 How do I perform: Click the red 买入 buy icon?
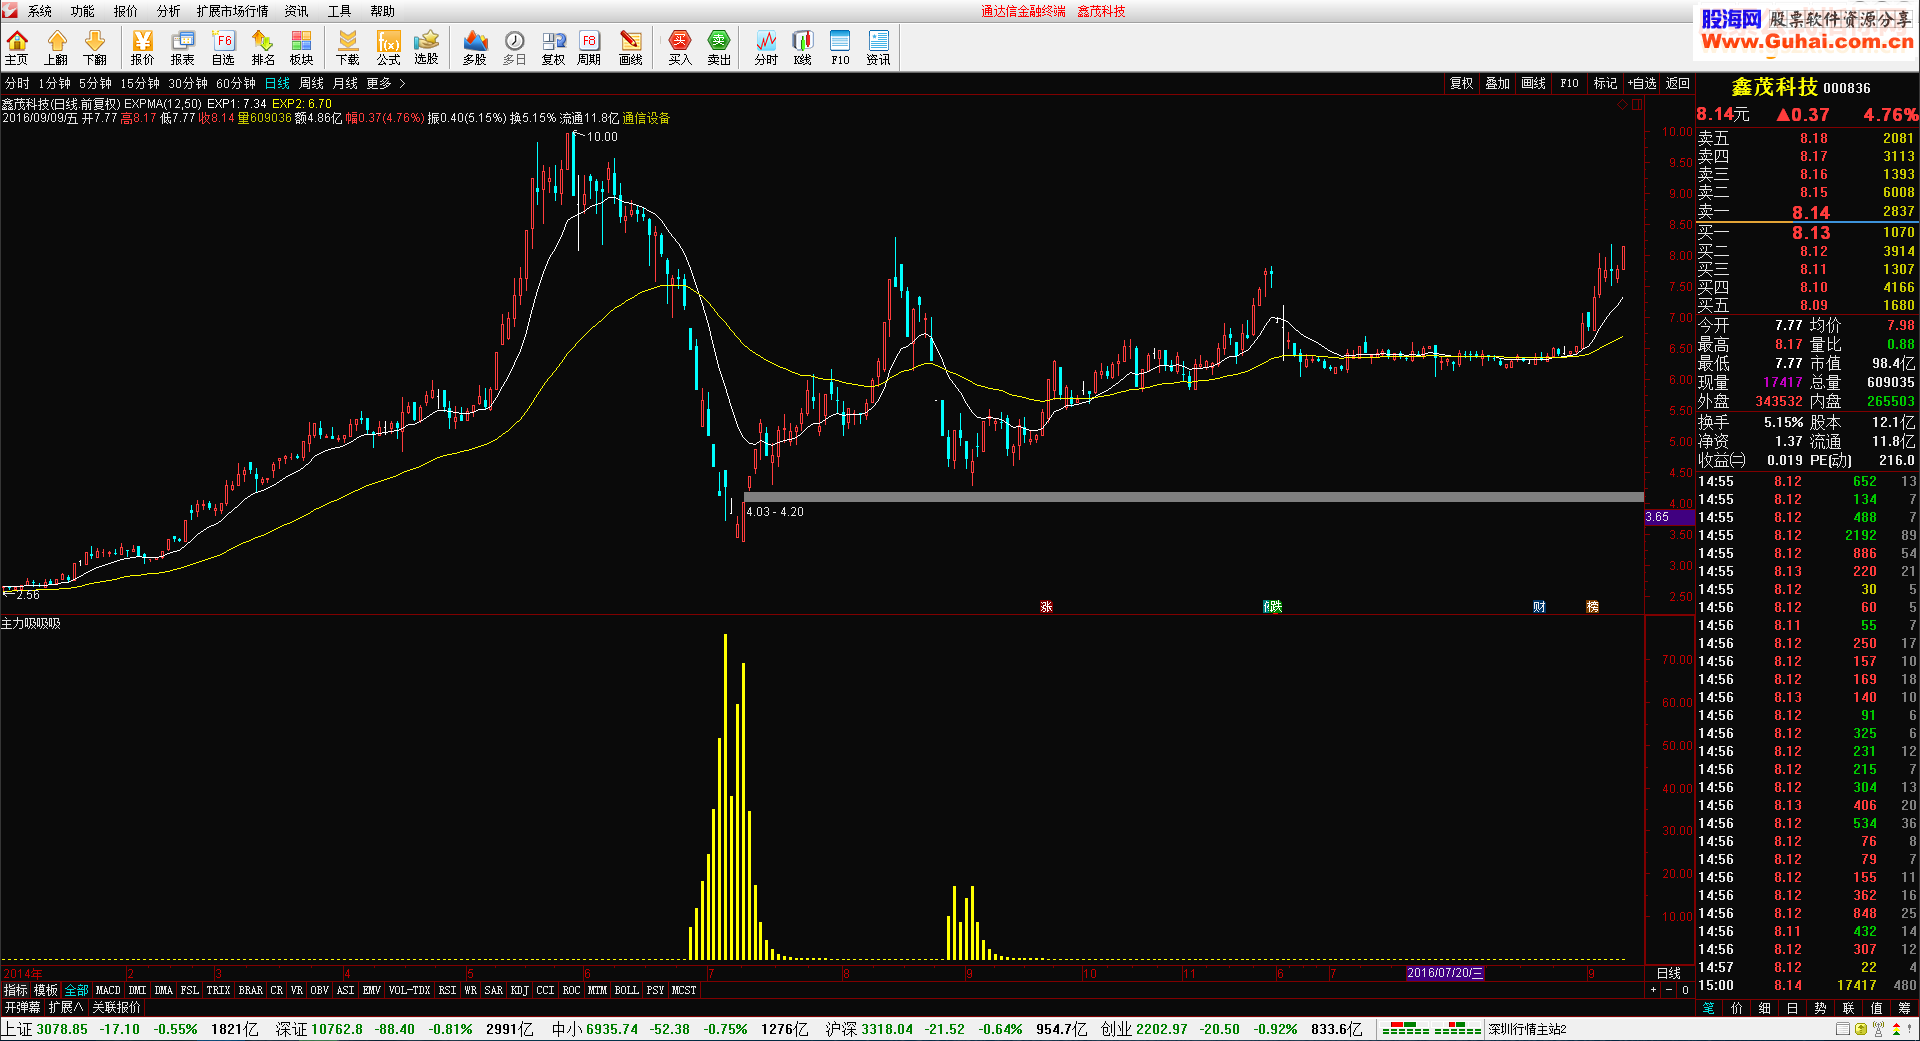[680, 47]
